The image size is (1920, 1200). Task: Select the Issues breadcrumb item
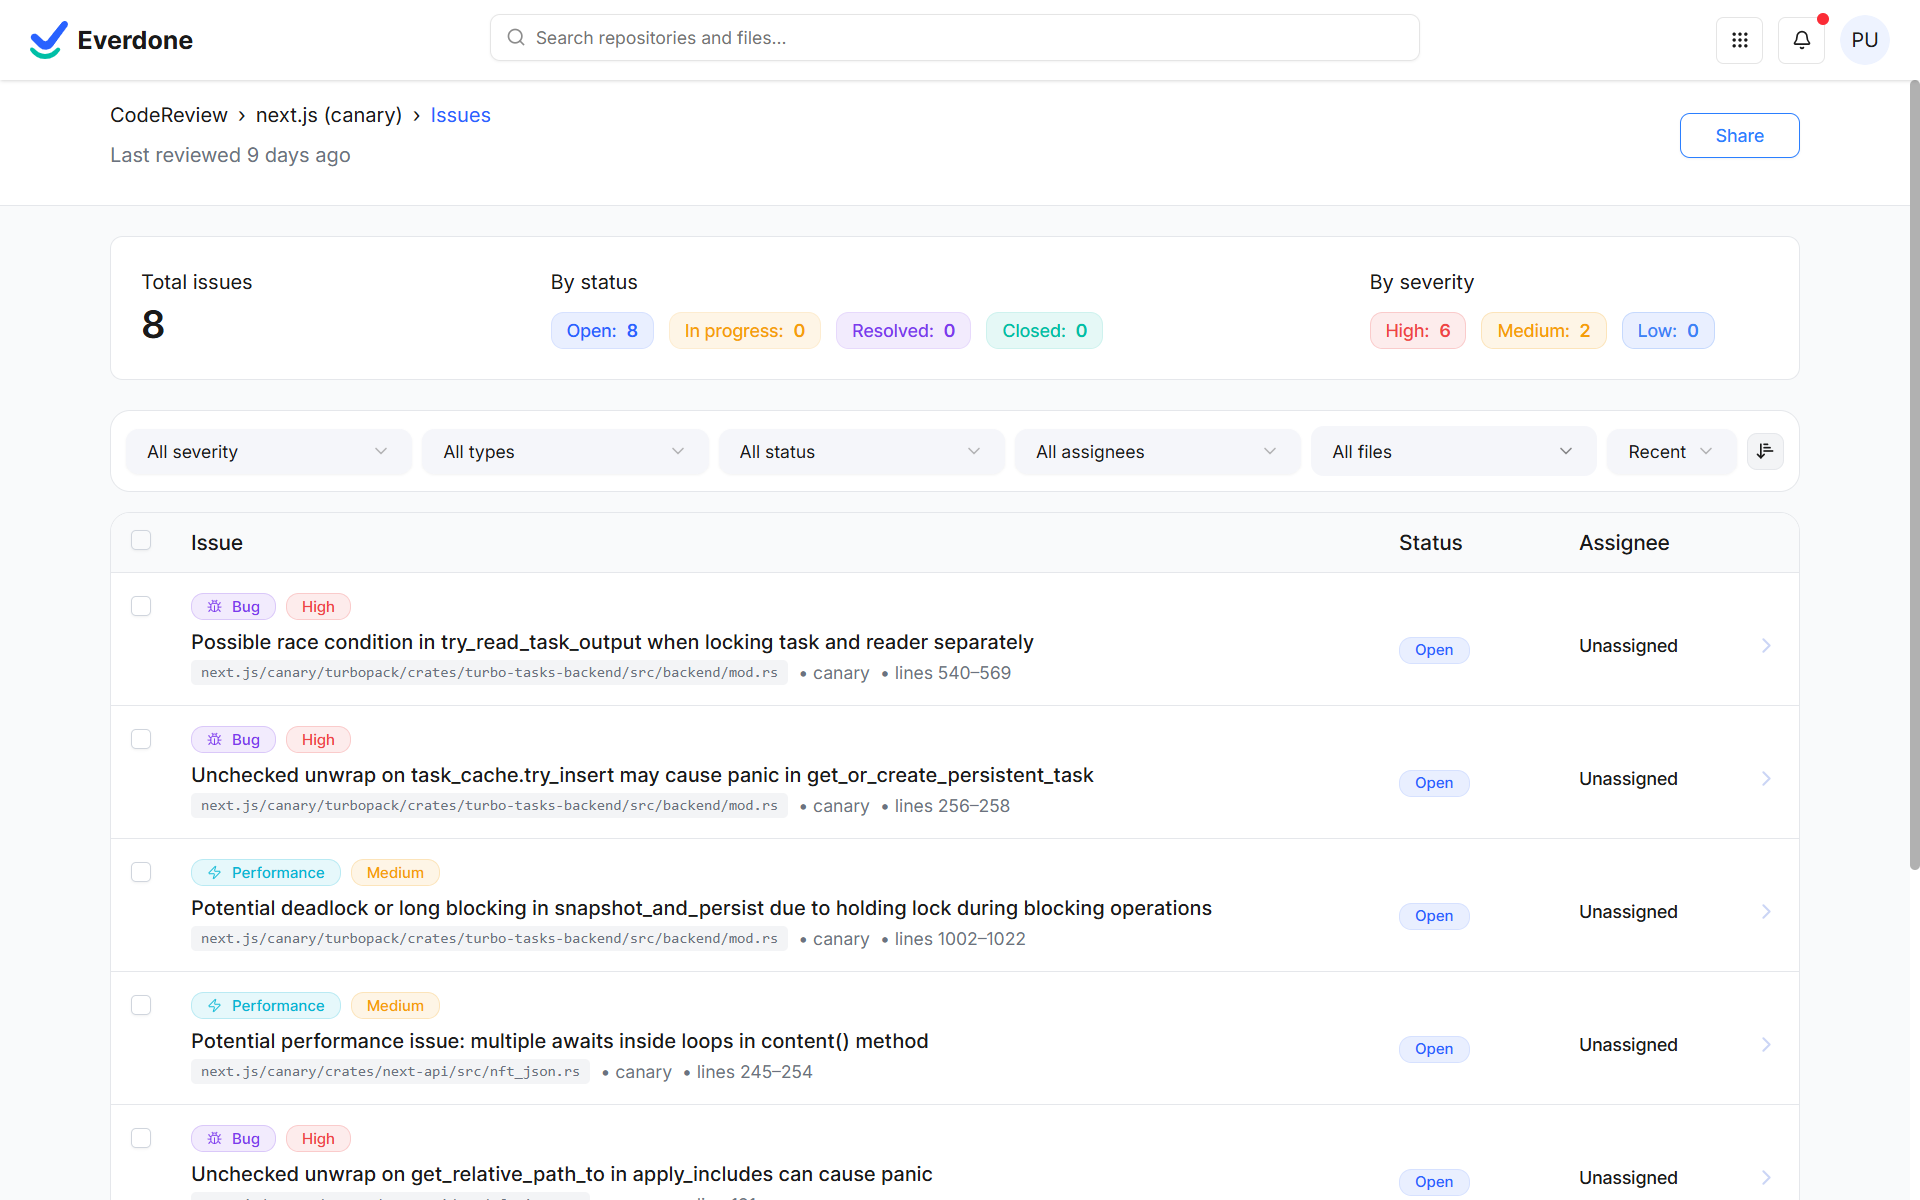point(460,115)
